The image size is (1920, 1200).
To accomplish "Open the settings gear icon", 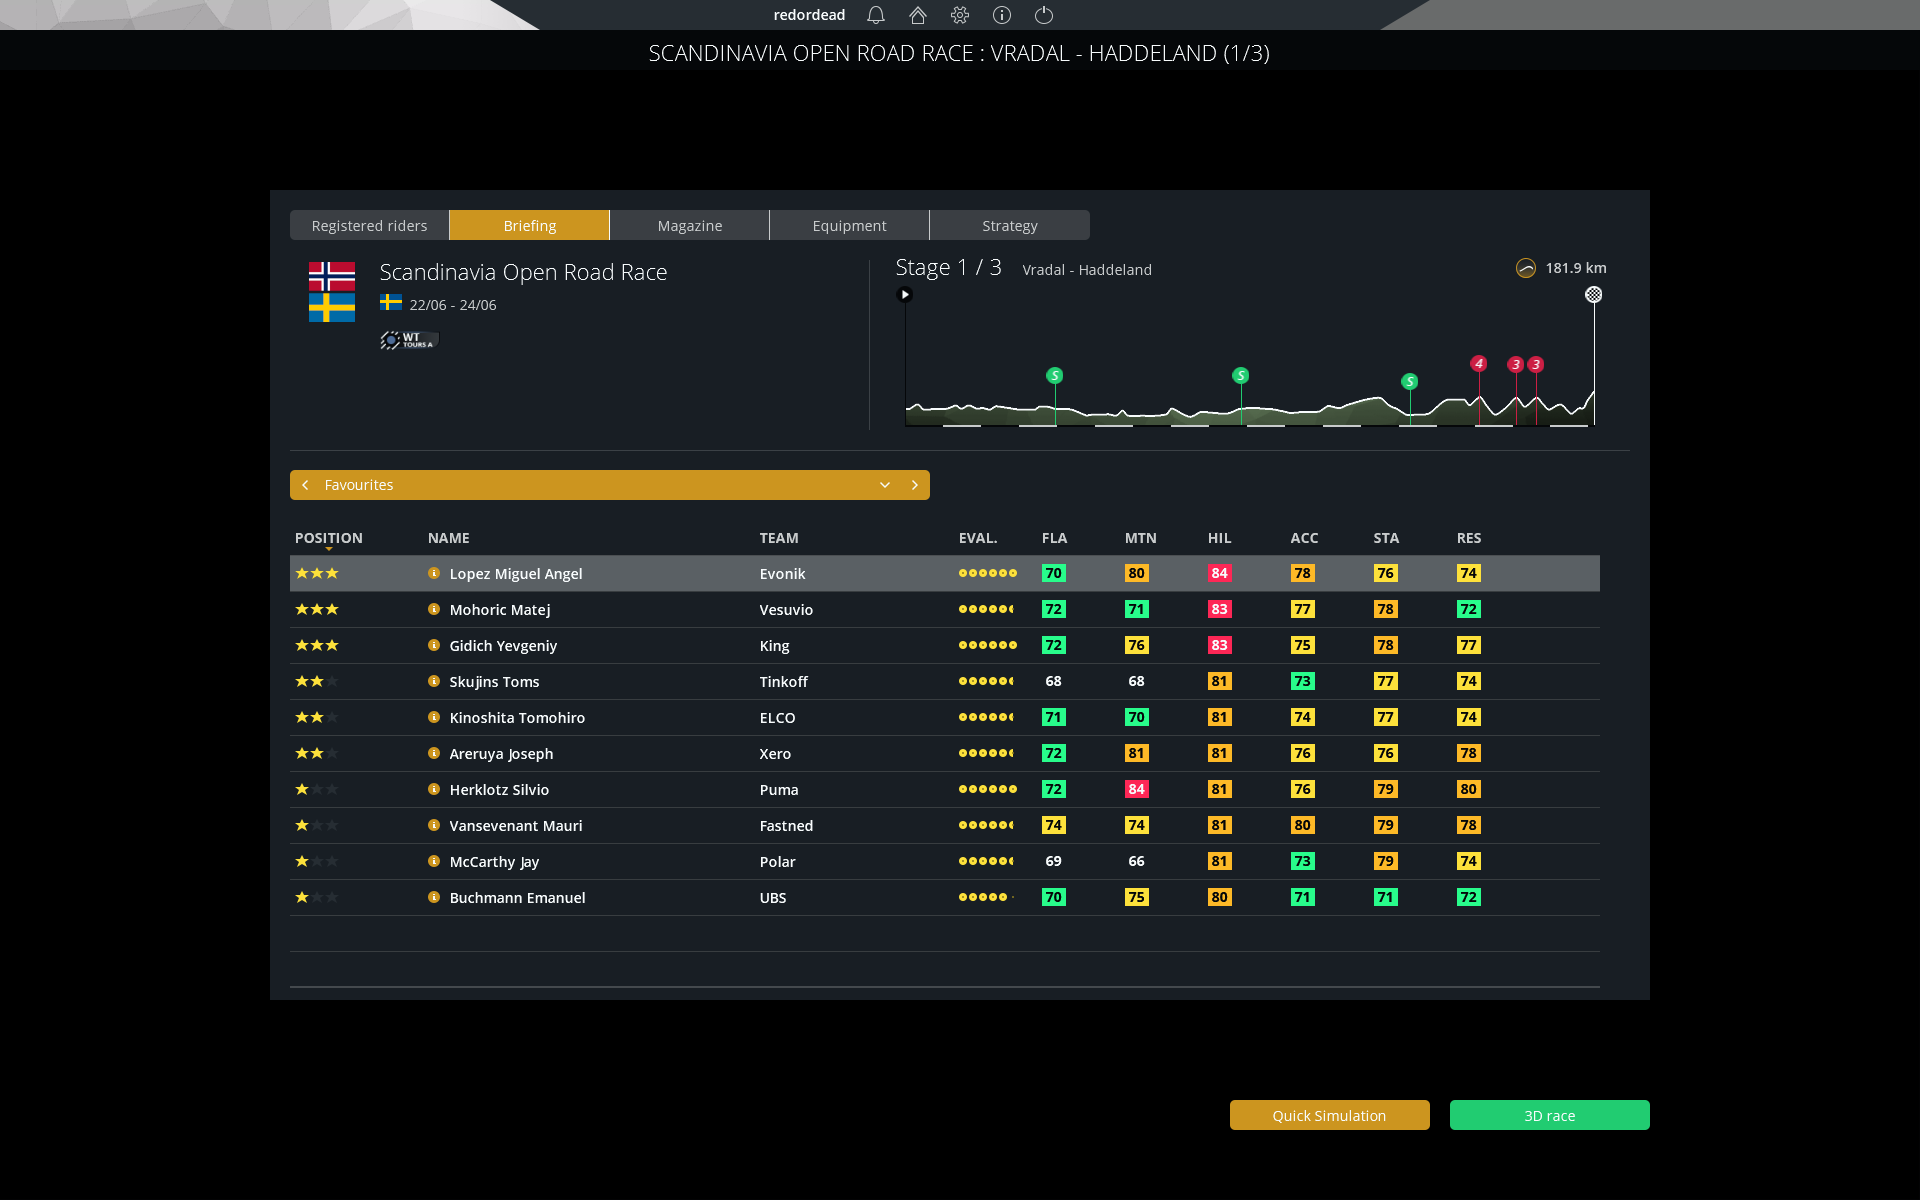I will click(x=959, y=15).
